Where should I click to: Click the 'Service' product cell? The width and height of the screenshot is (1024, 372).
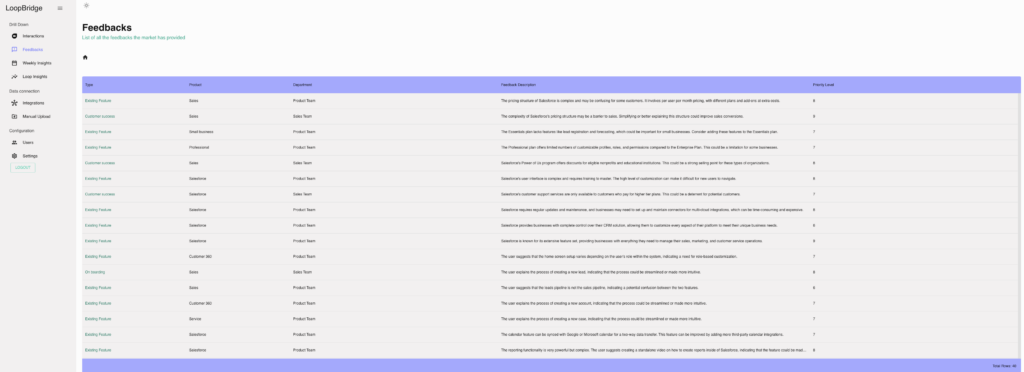(195, 319)
